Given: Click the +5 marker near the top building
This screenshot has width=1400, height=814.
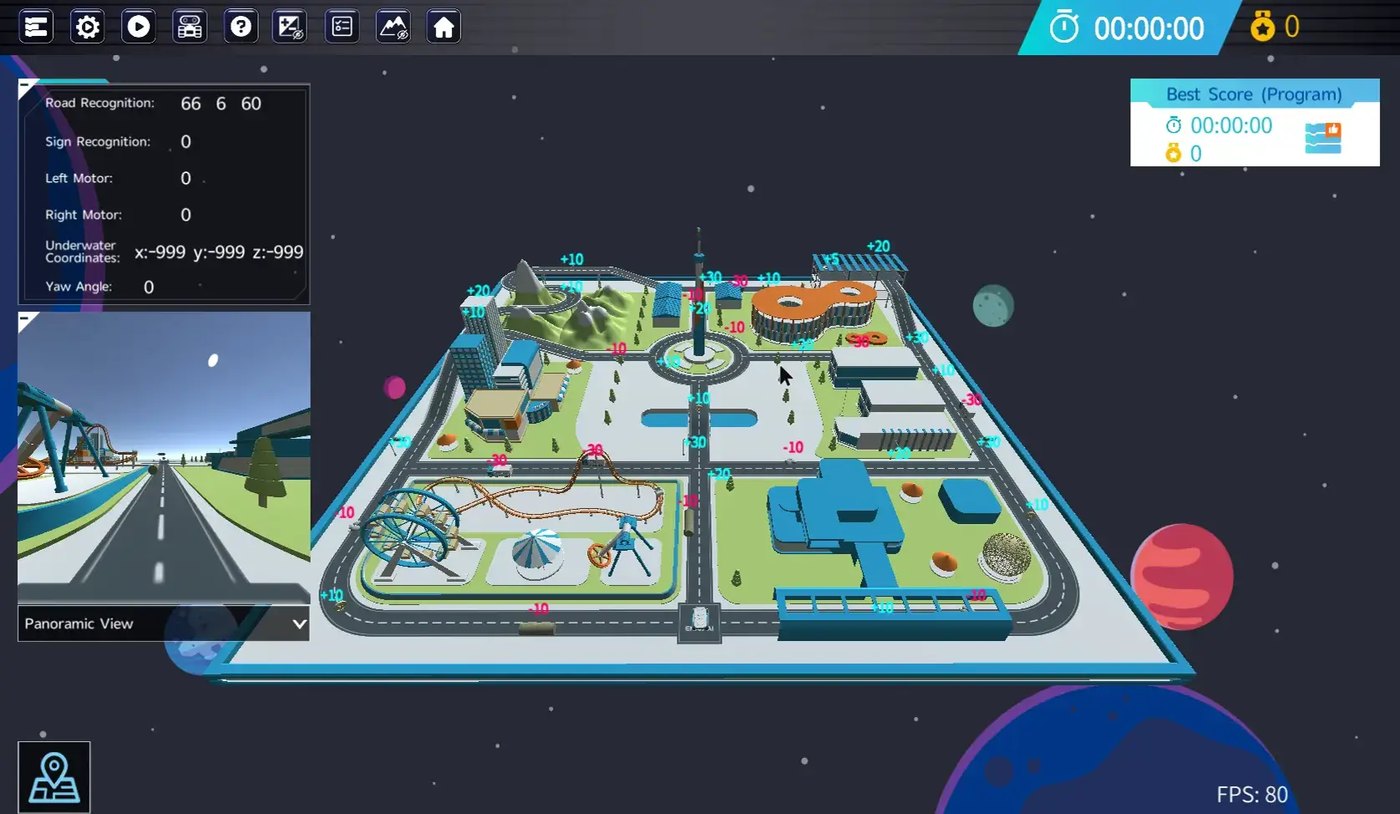Looking at the screenshot, I should click(x=831, y=259).
